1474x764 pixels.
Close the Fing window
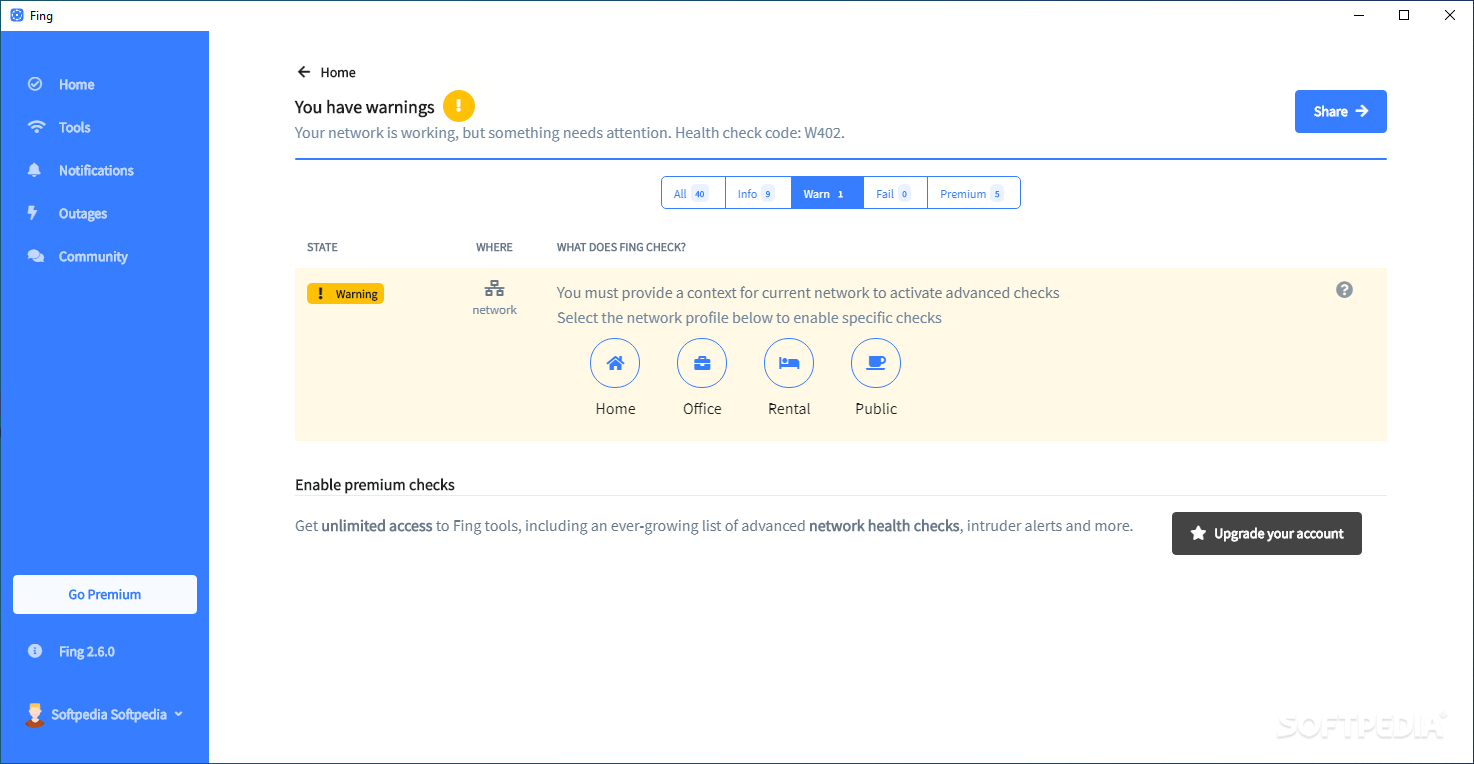click(1450, 15)
